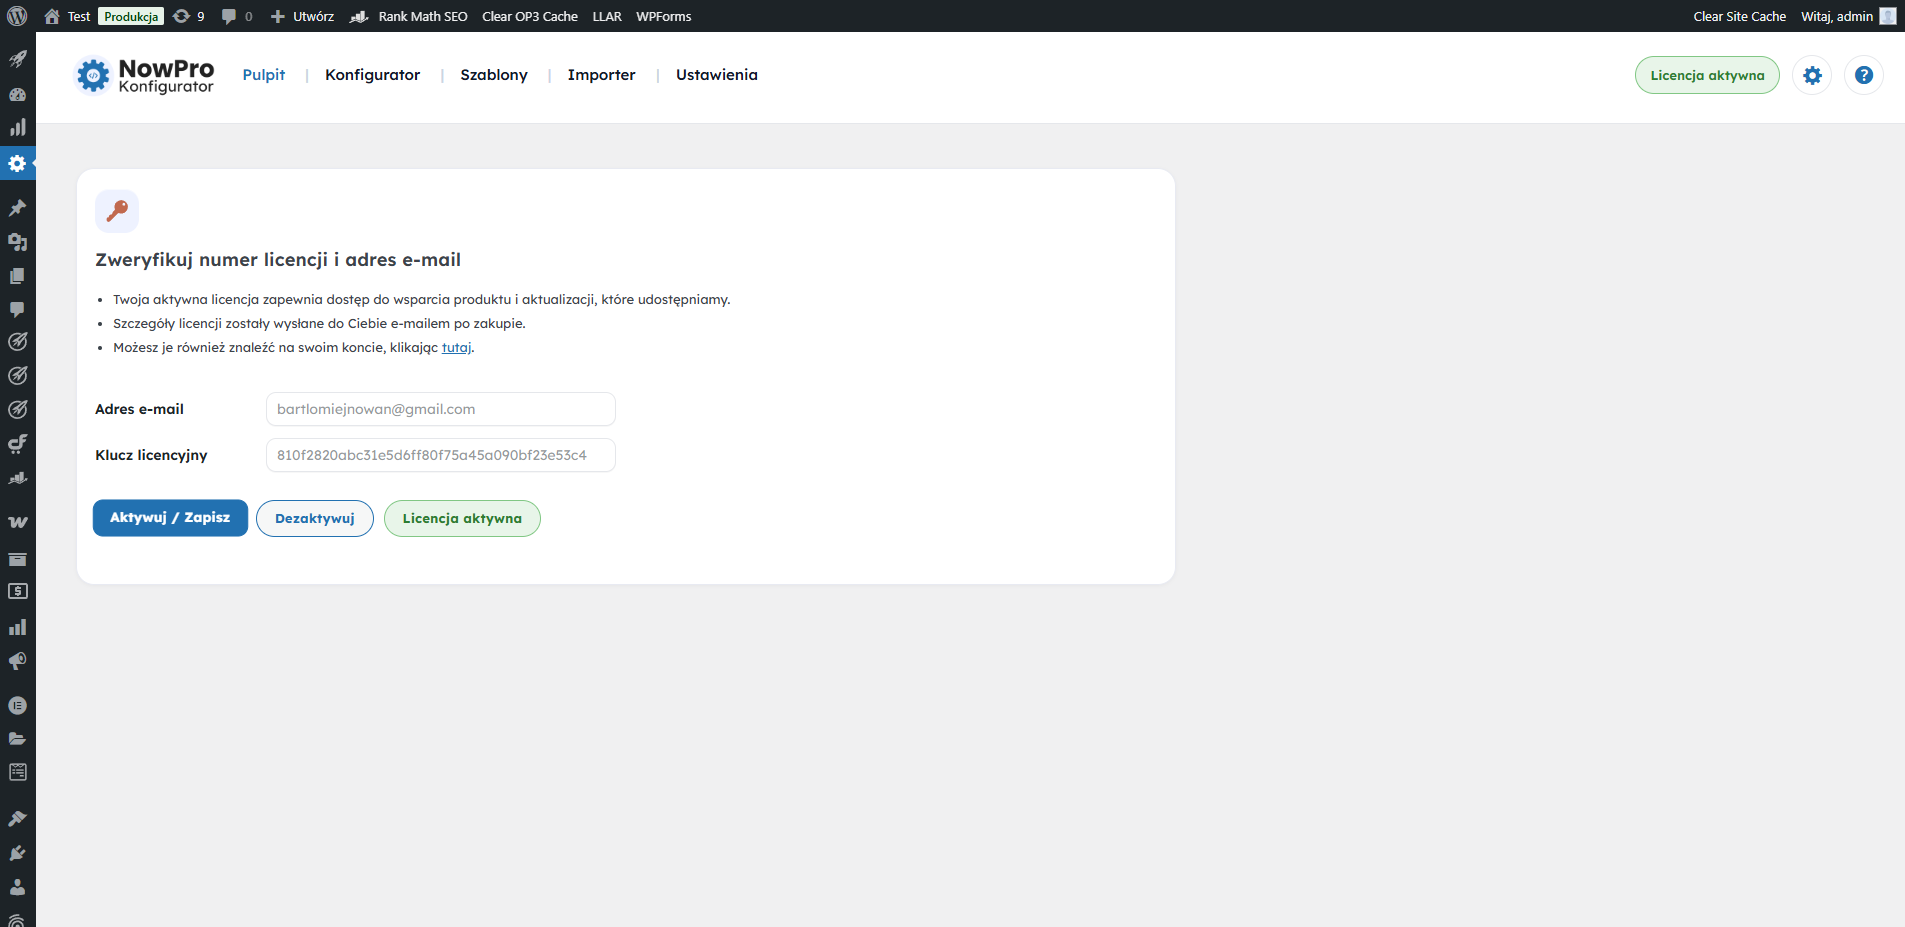
Task: Click the comments bubble in admin bar
Action: coord(236,16)
